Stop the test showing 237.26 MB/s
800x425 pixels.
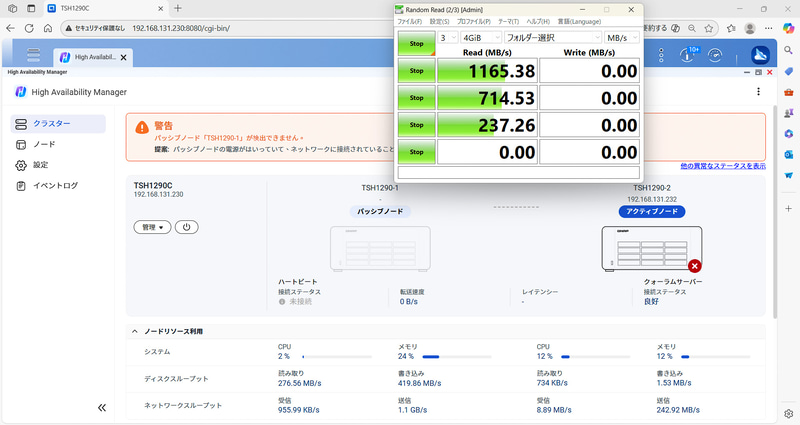click(416, 125)
